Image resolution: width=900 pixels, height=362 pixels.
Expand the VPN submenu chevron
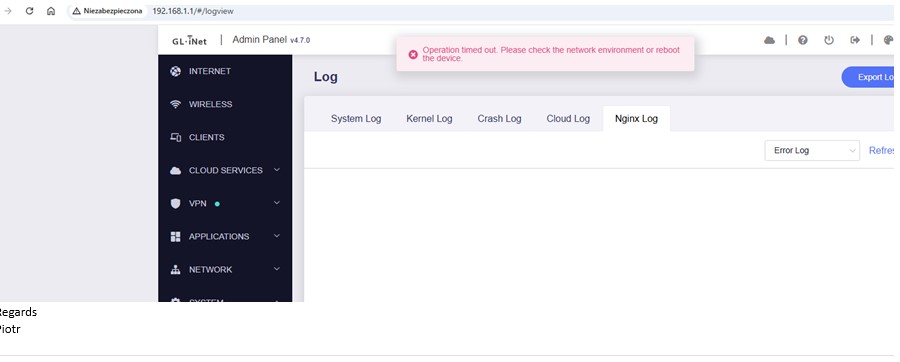pyautogui.click(x=277, y=203)
